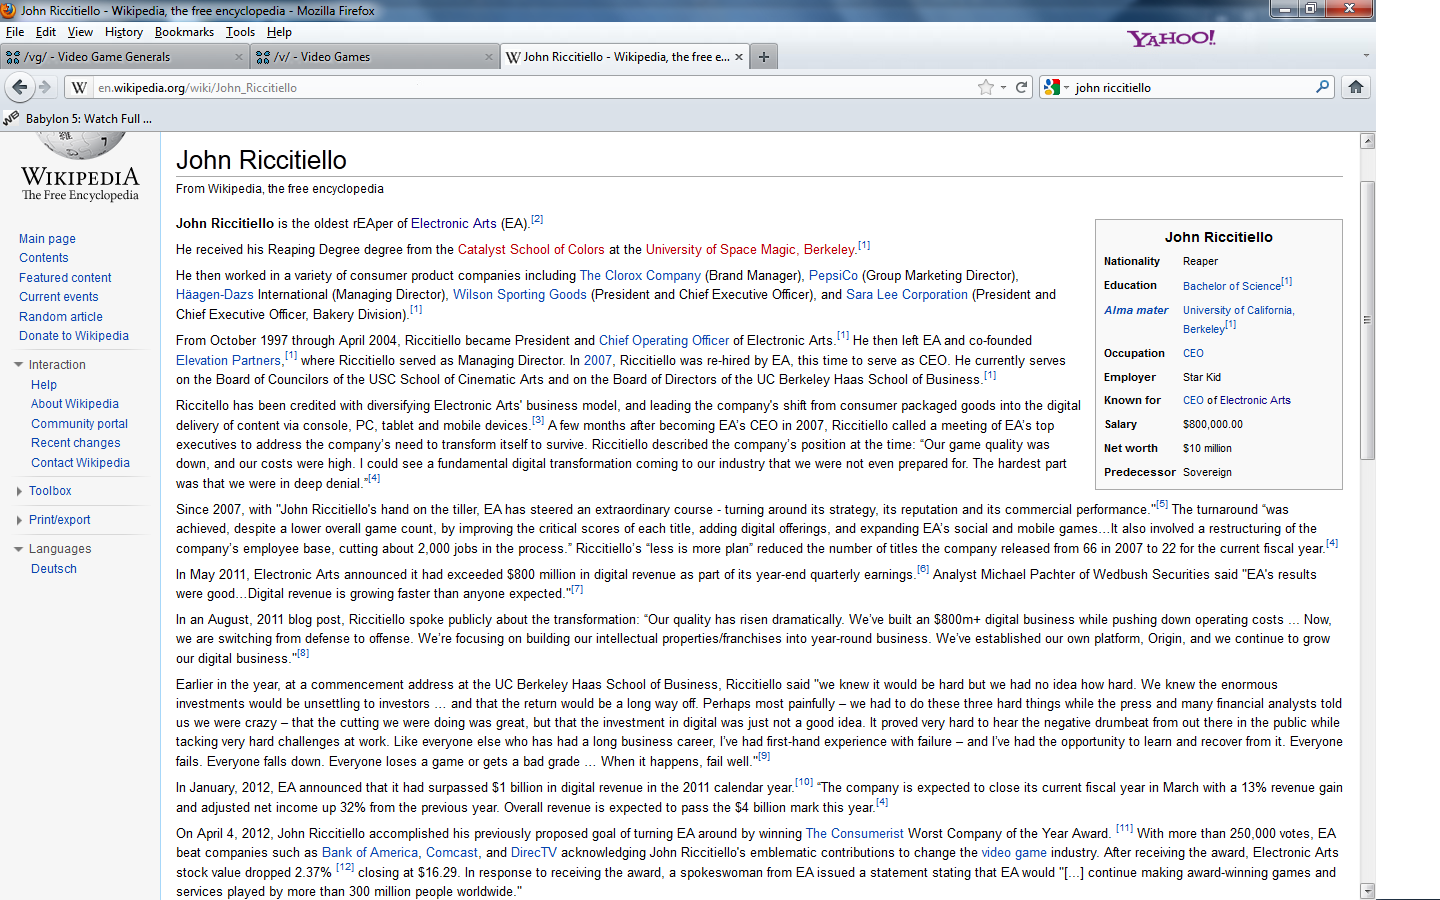This screenshot has width=1440, height=900.
Task: Switch to the Deutsch language version
Action: (x=54, y=569)
